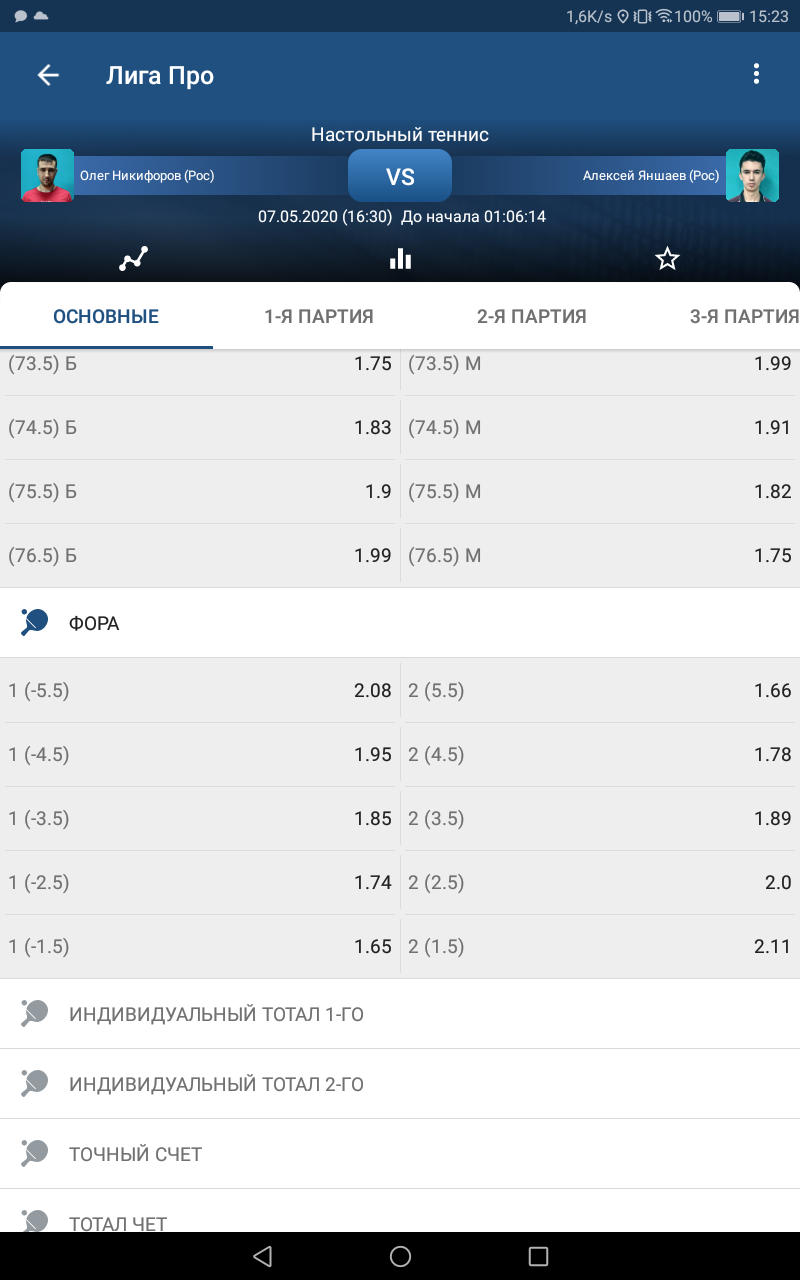Tap the Android home navigation button

pos(400,1257)
